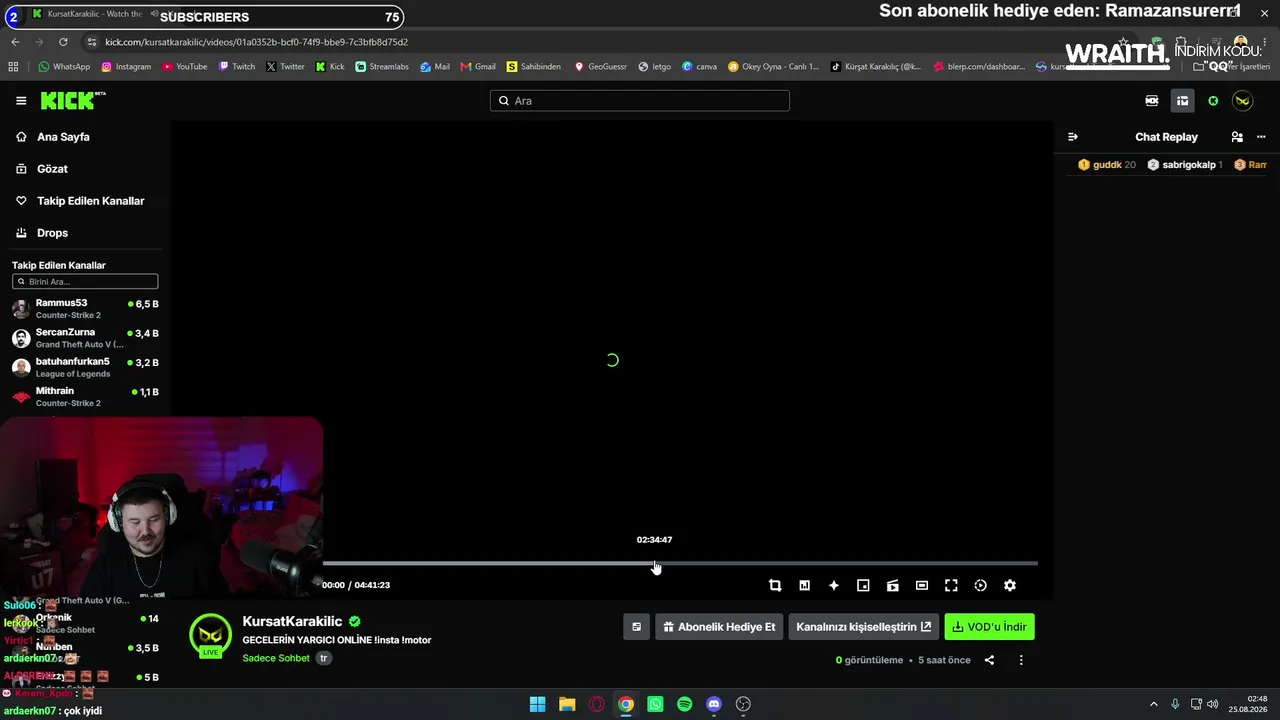1280x720 pixels.
Task: Go back in the browser
Action: click(x=15, y=42)
